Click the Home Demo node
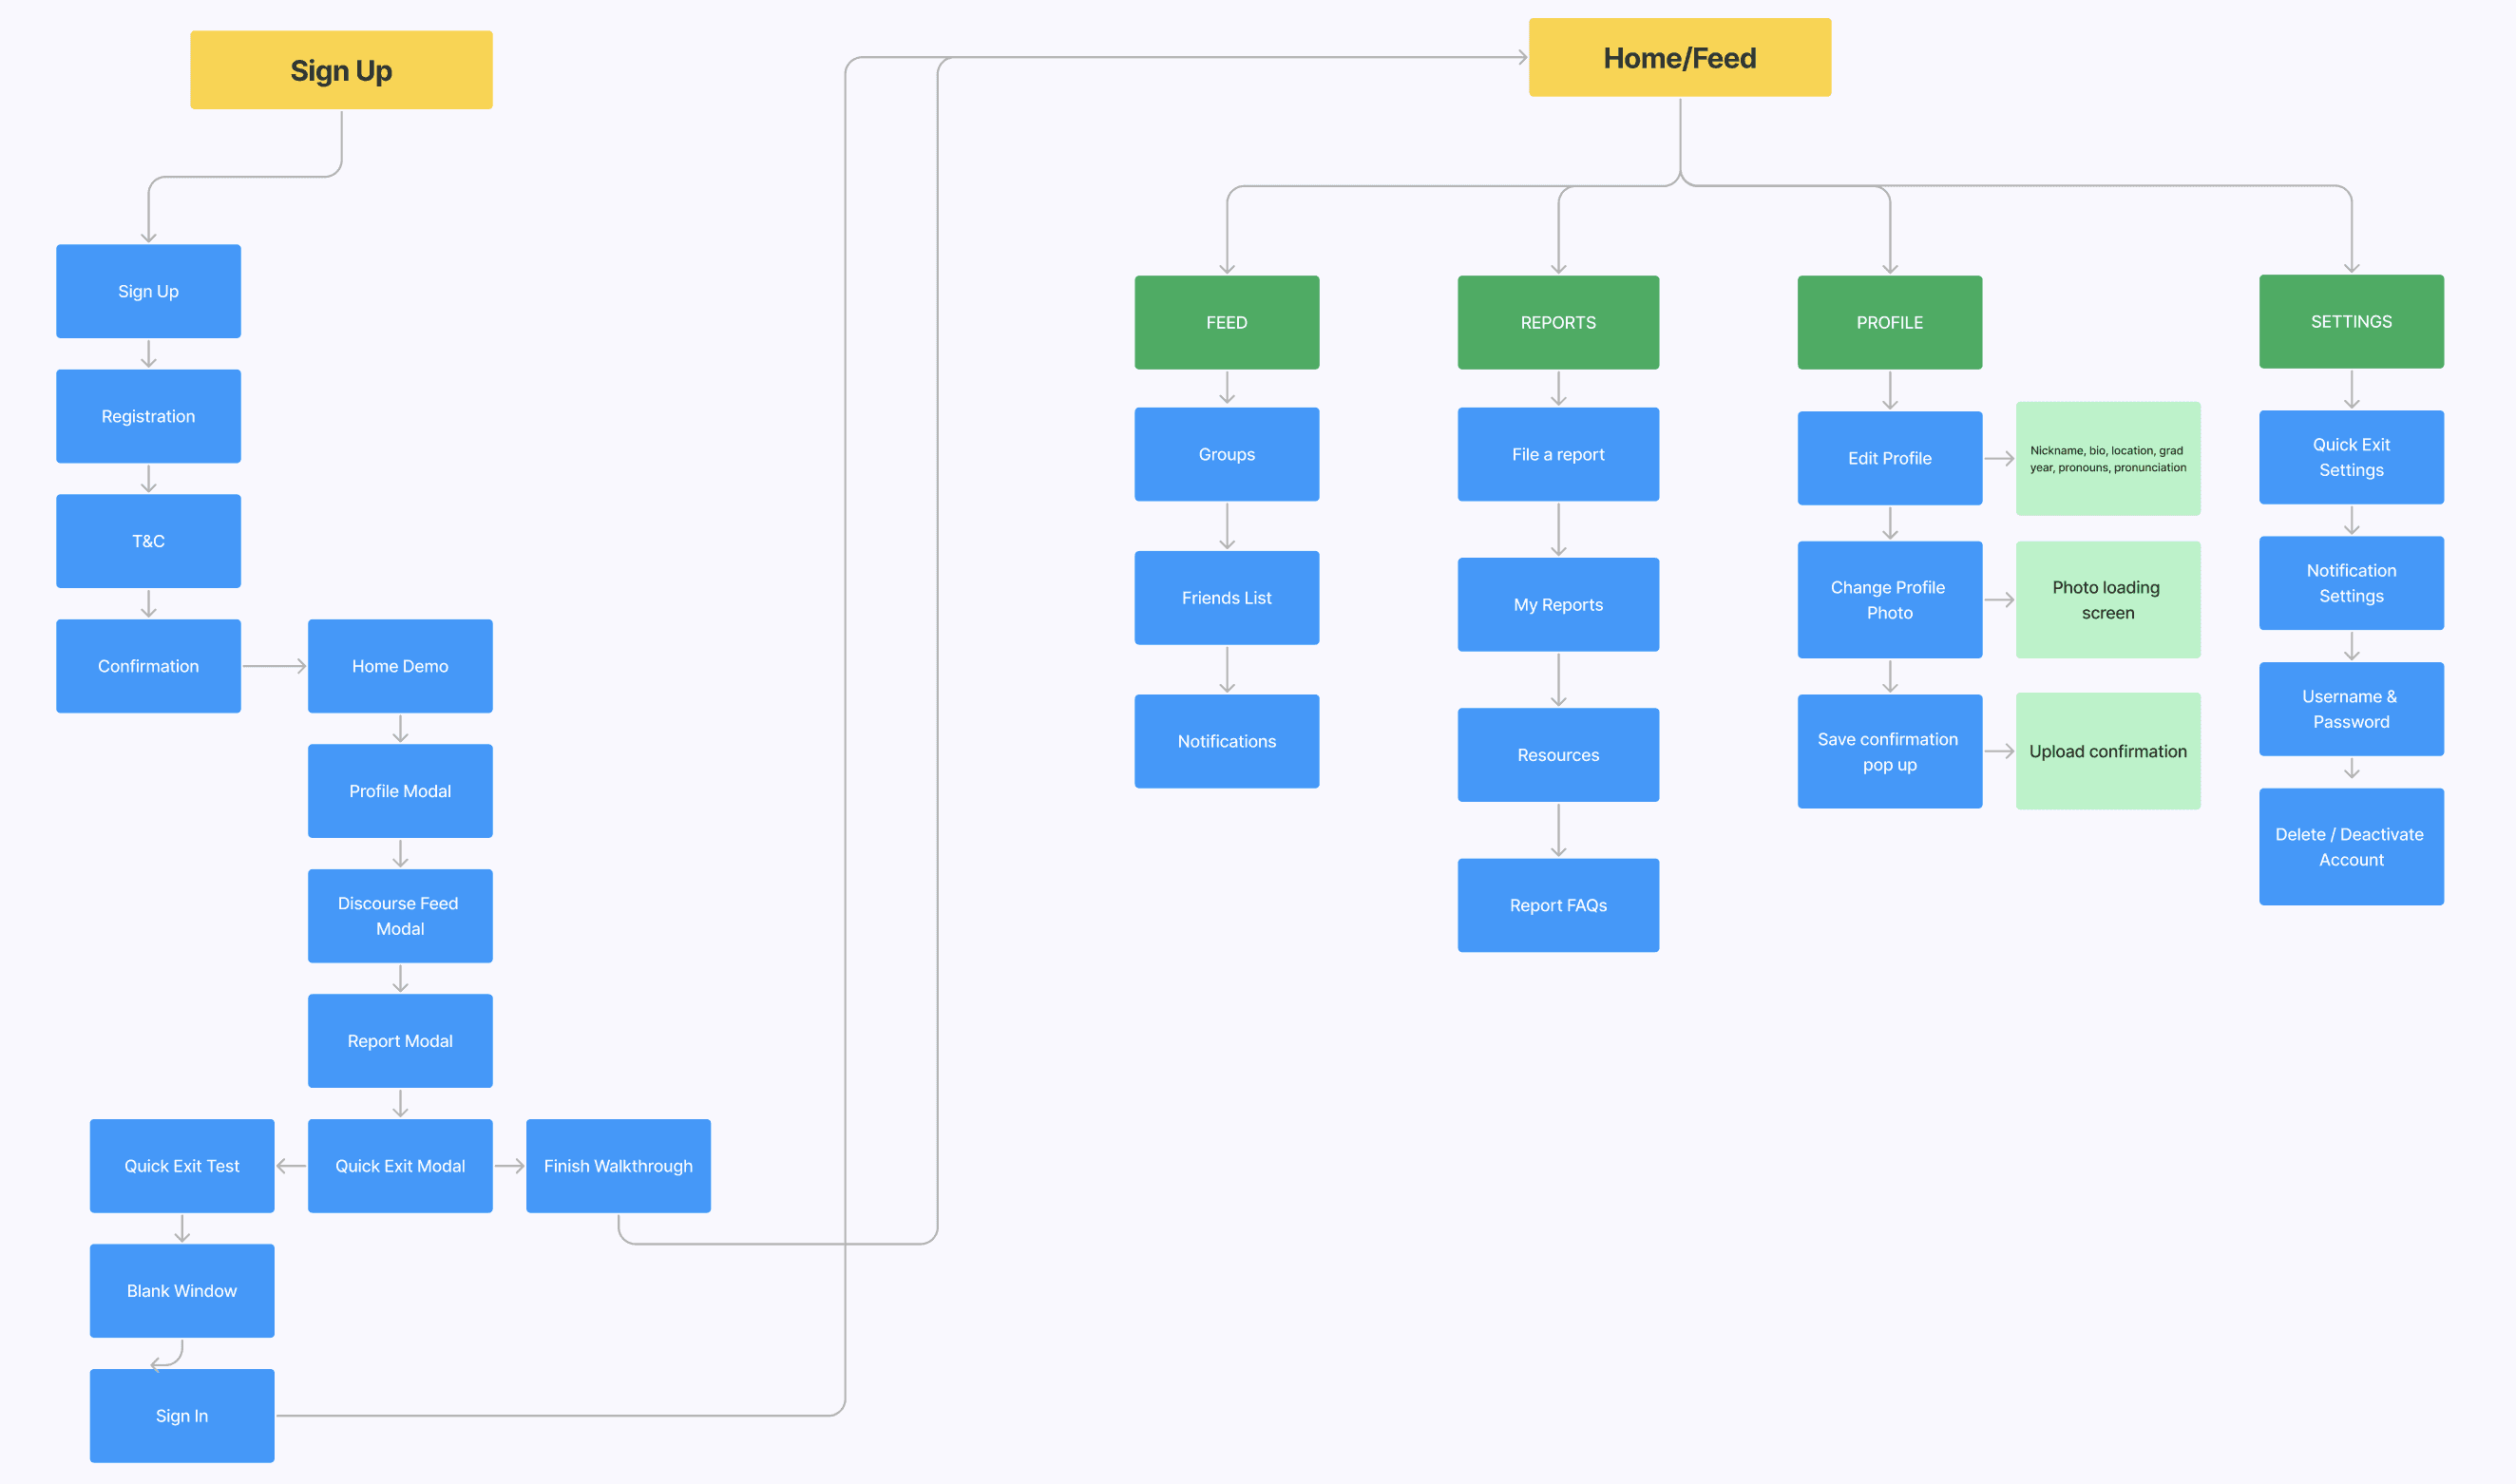This screenshot has height=1484, width=2516. (x=400, y=666)
